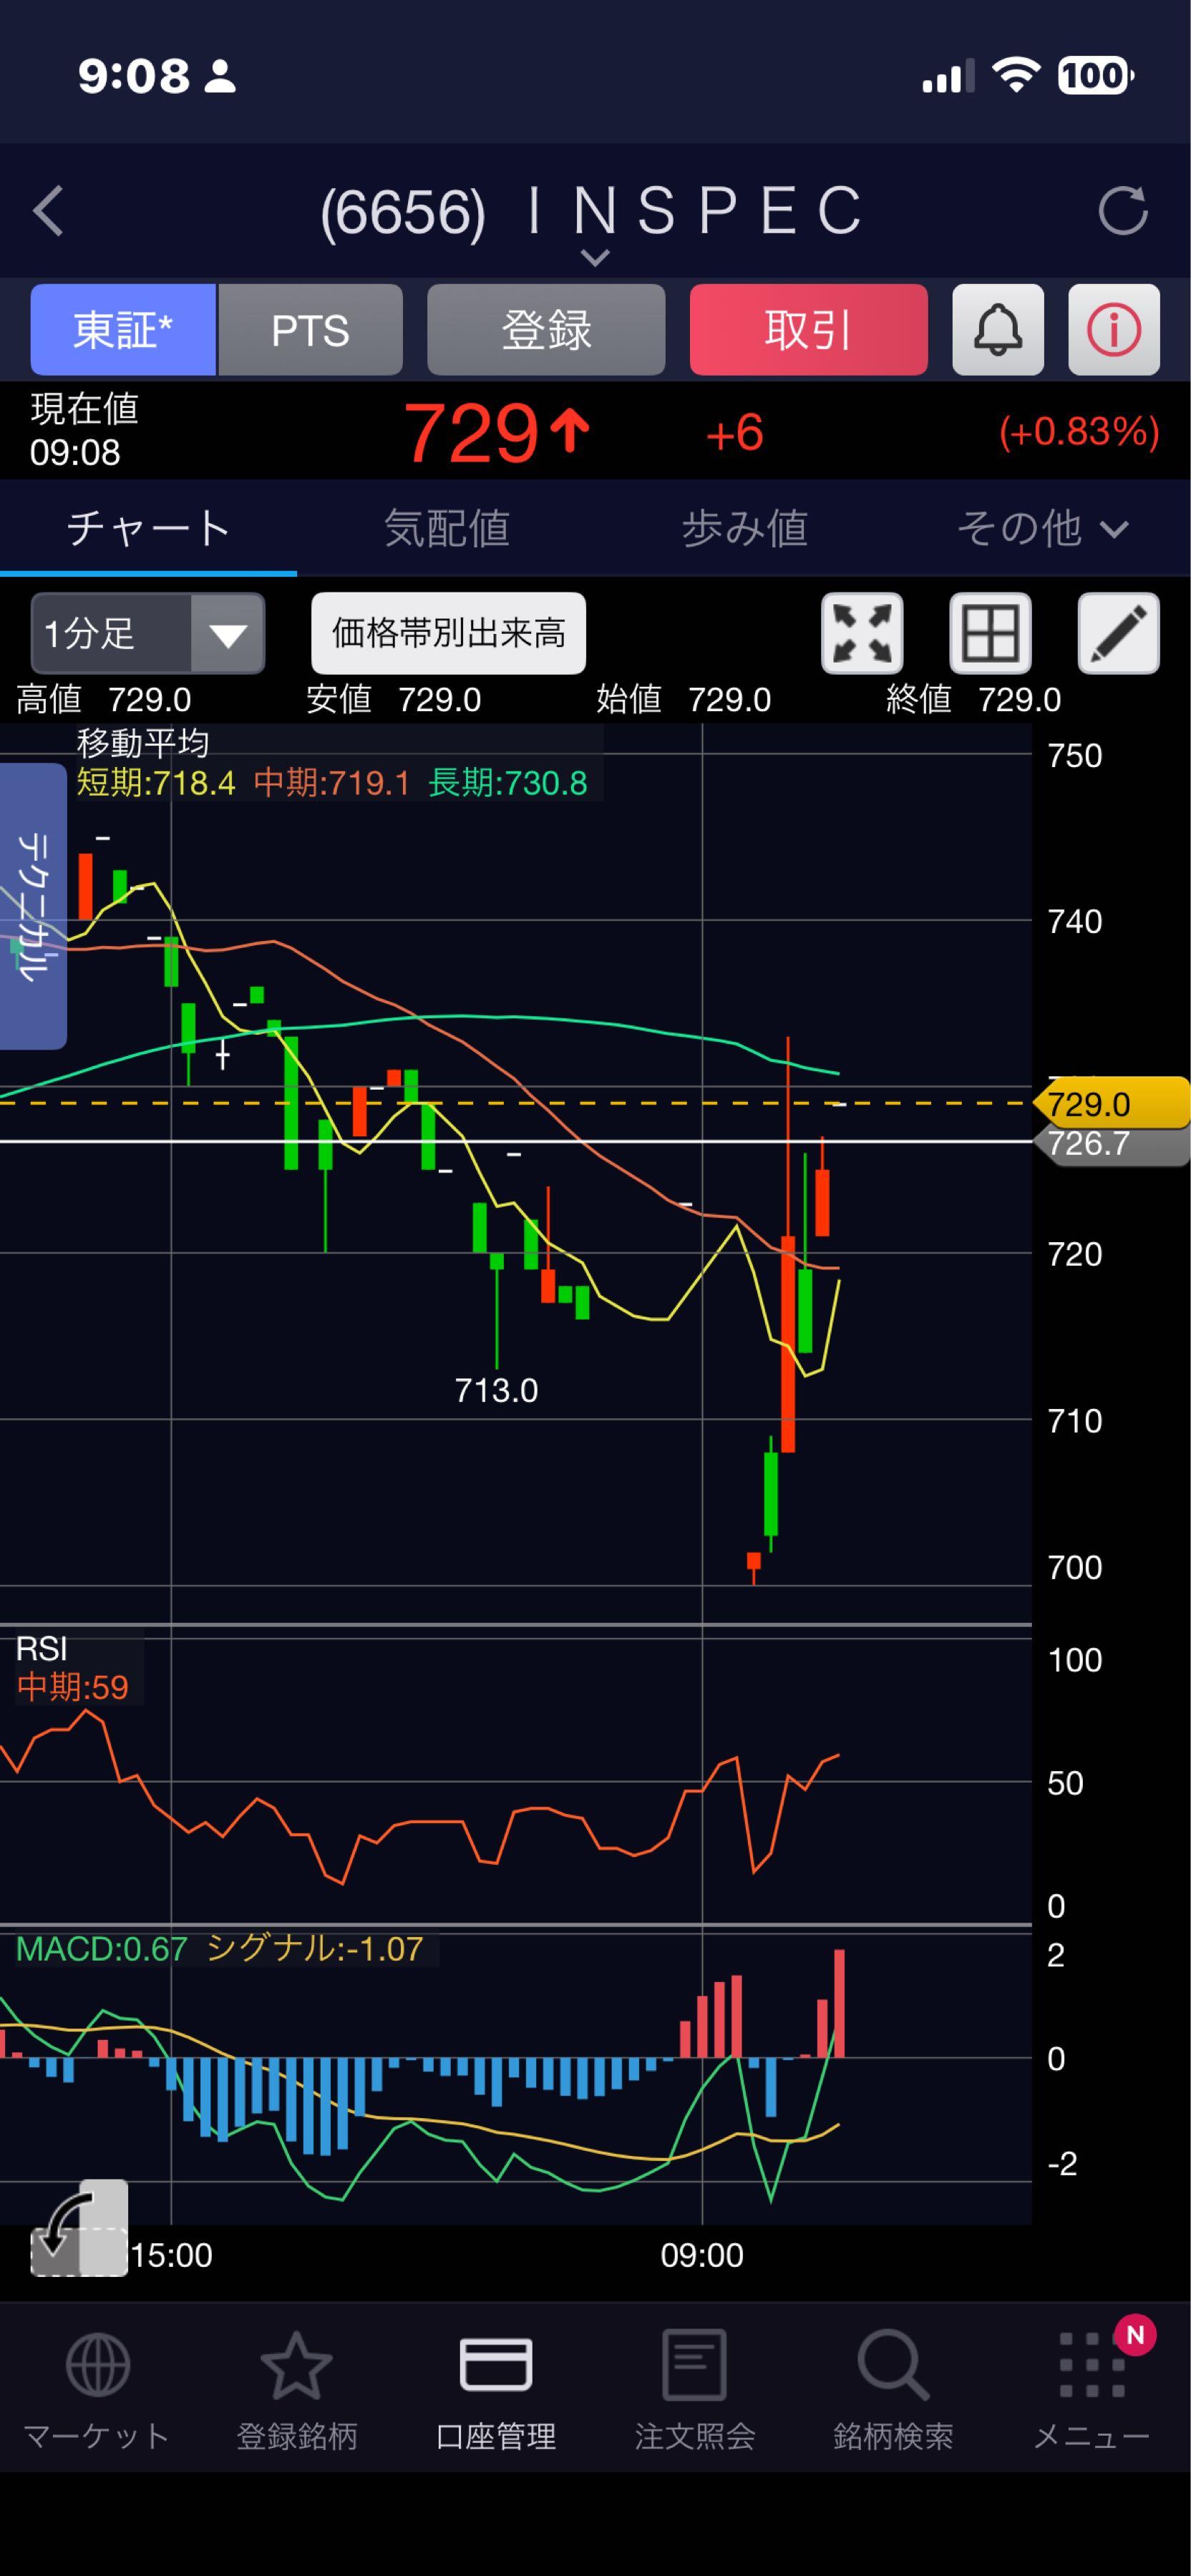The image size is (1191, 2576).
Task: Open the chart drawing pencil tool
Action: pos(1118,633)
